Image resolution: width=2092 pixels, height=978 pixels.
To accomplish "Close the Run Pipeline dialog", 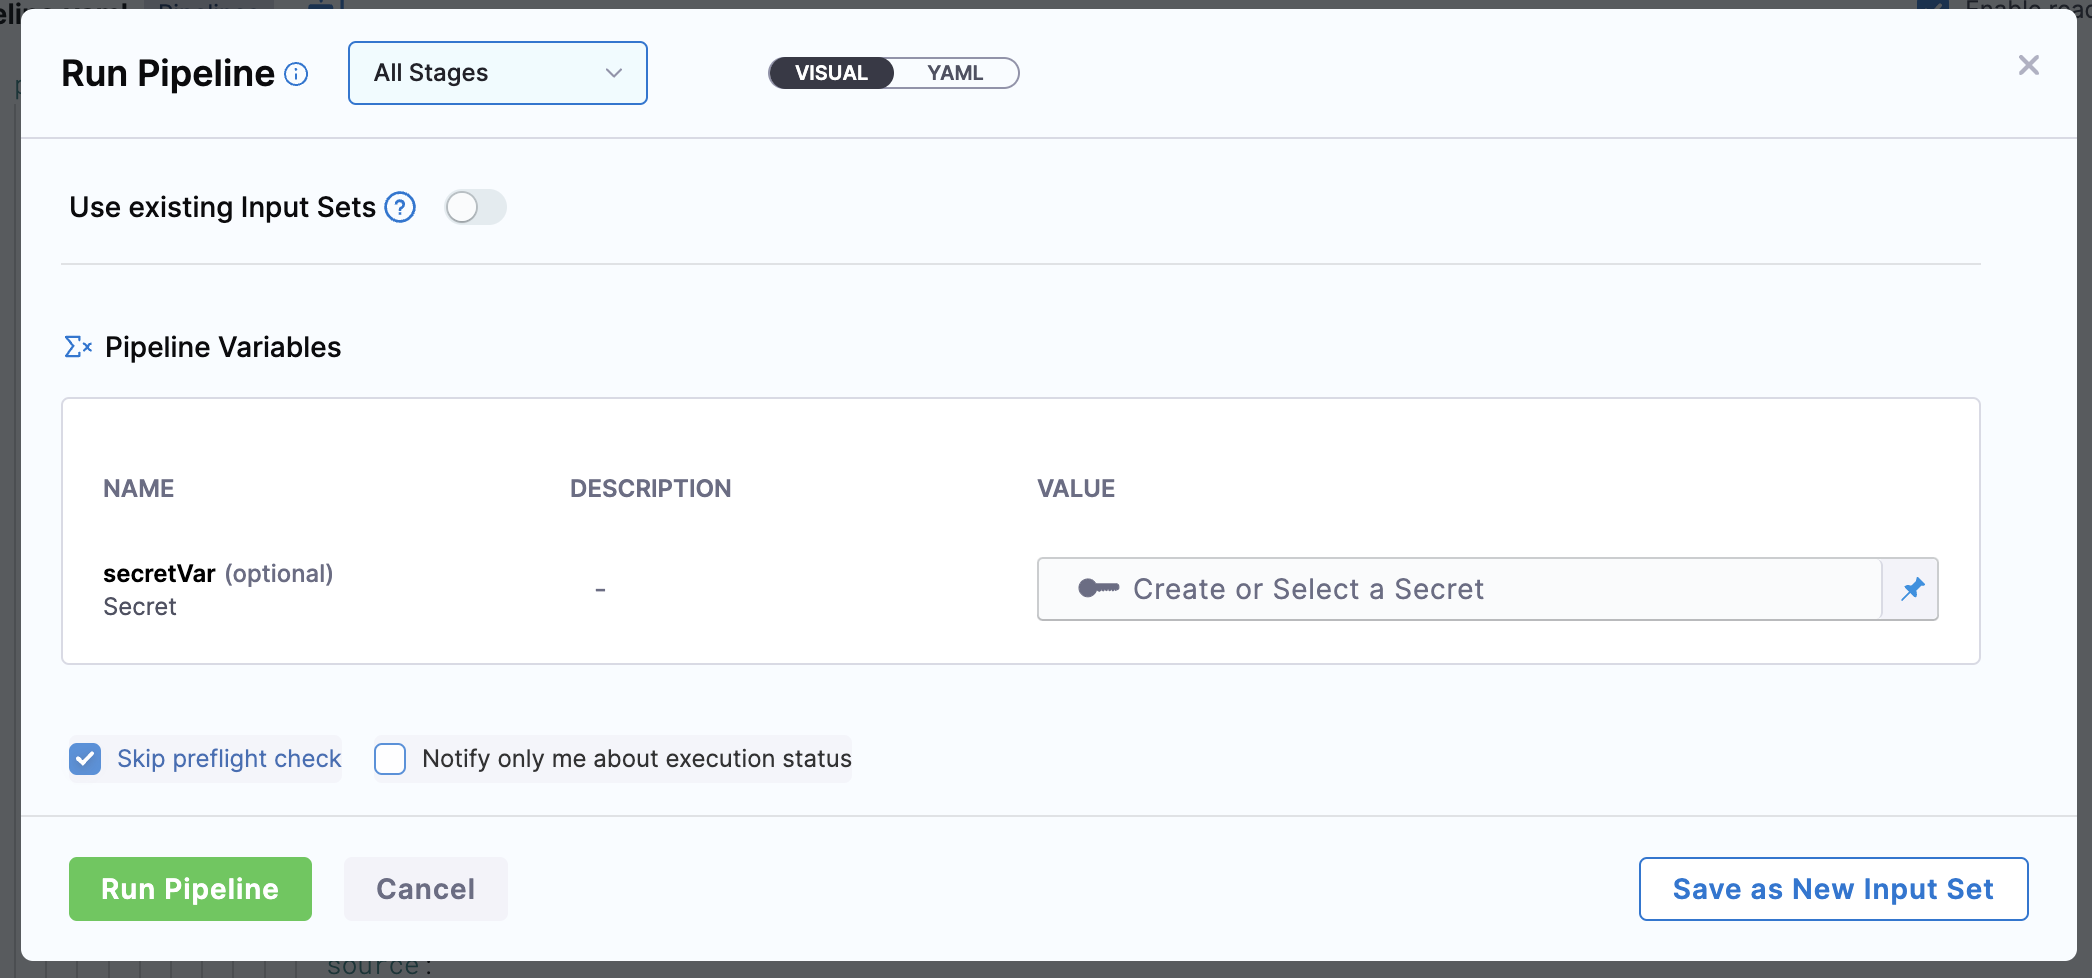I will click(x=2028, y=66).
